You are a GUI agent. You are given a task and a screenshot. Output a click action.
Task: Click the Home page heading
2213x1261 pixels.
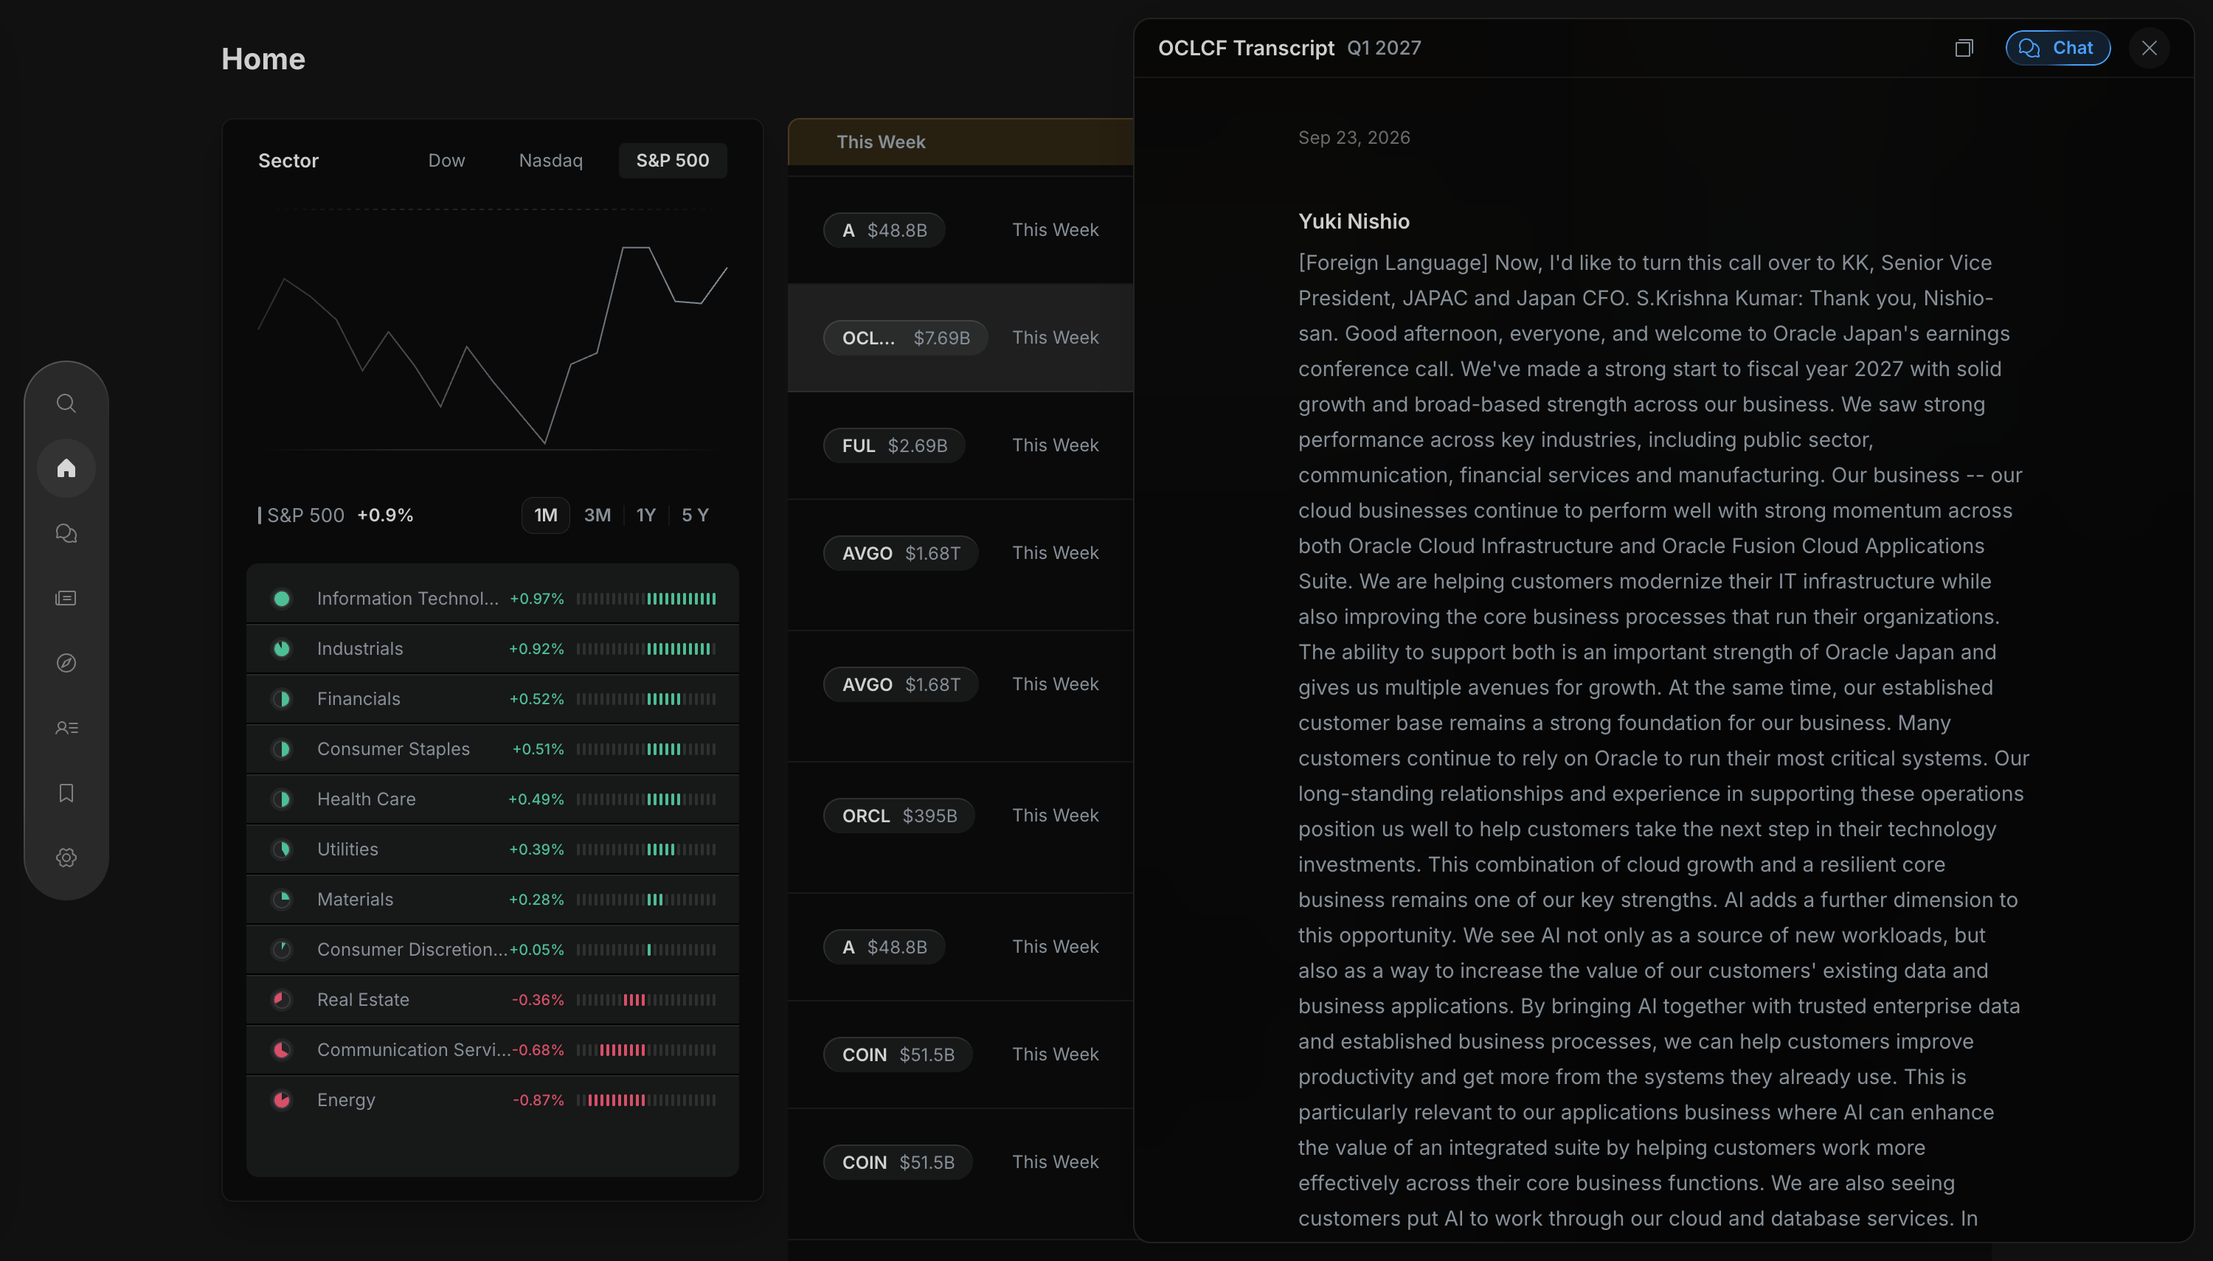(263, 59)
